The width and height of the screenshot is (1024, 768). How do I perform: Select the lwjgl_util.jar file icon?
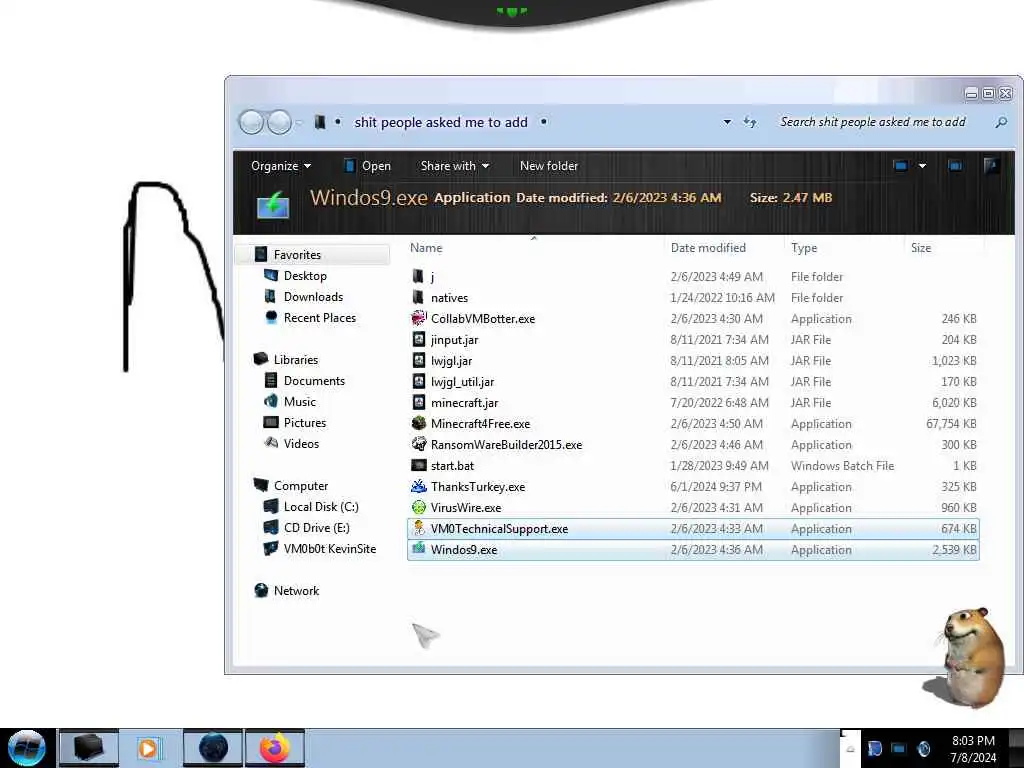(x=419, y=381)
